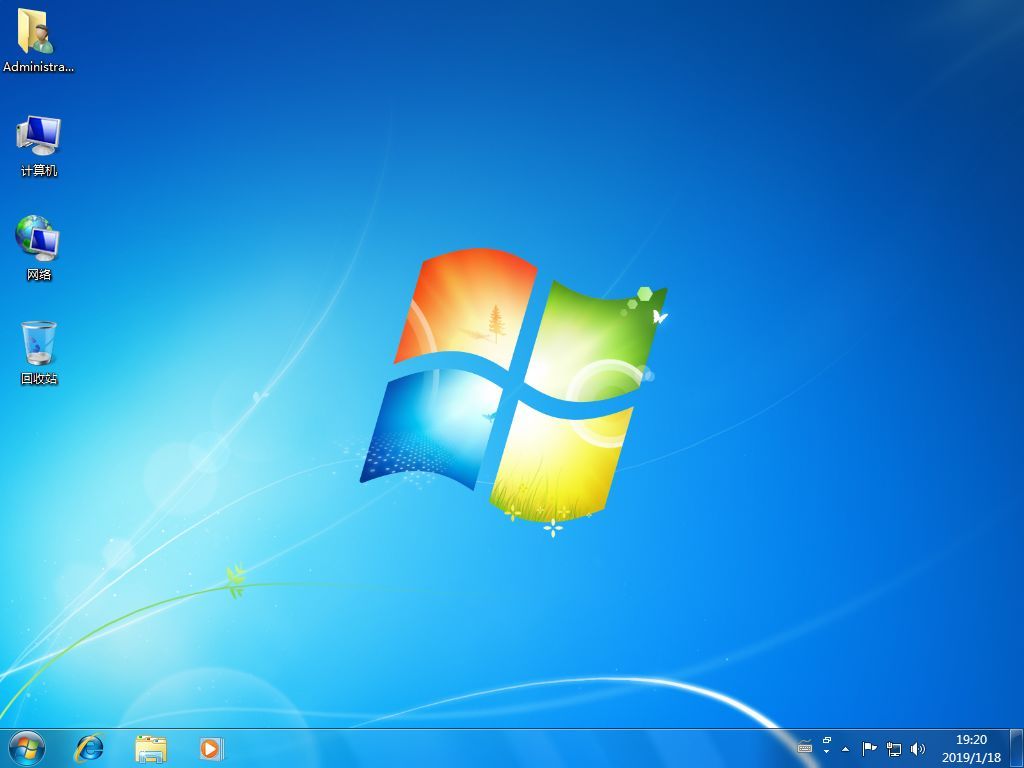This screenshot has height=768, width=1024.
Task: Open the volume speaker tray icon
Action: click(918, 749)
